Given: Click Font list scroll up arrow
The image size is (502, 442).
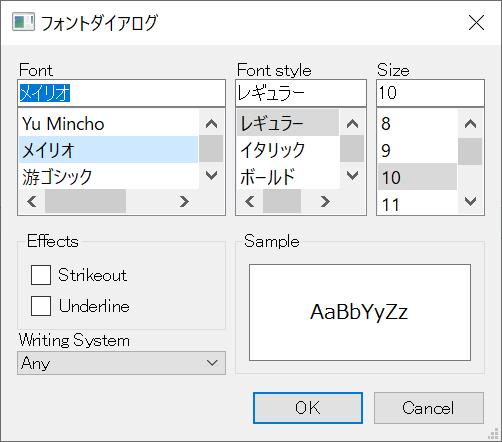Looking at the screenshot, I should point(211,124).
